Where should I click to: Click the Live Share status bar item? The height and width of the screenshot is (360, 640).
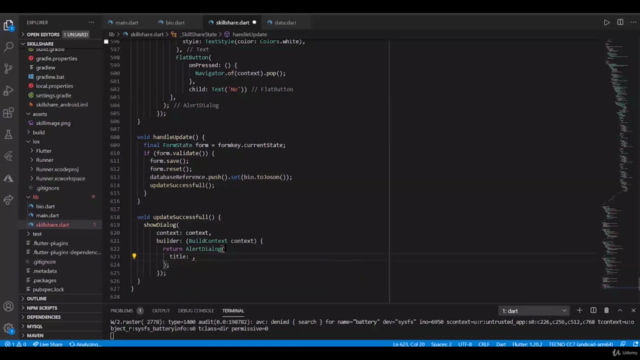tap(48, 344)
